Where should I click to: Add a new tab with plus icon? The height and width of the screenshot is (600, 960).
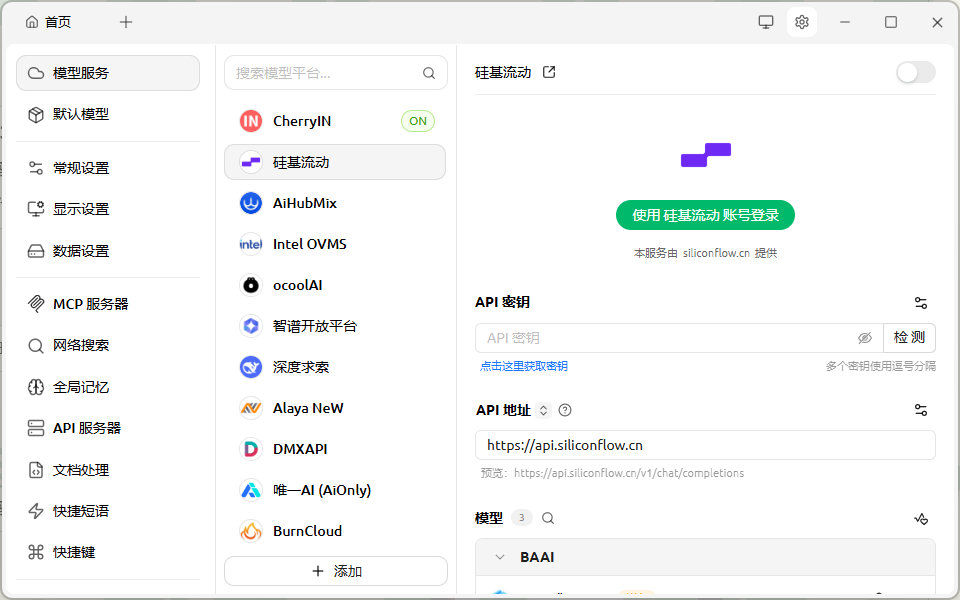click(126, 22)
